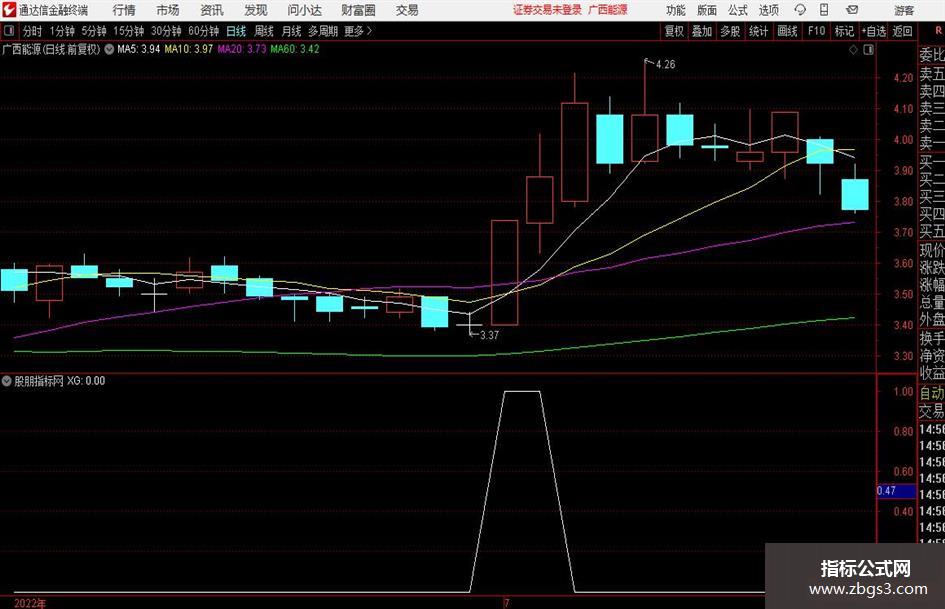Click the round icon beside 广西能源 chart title
Viewport: 945px width, 609px height.
109,49
